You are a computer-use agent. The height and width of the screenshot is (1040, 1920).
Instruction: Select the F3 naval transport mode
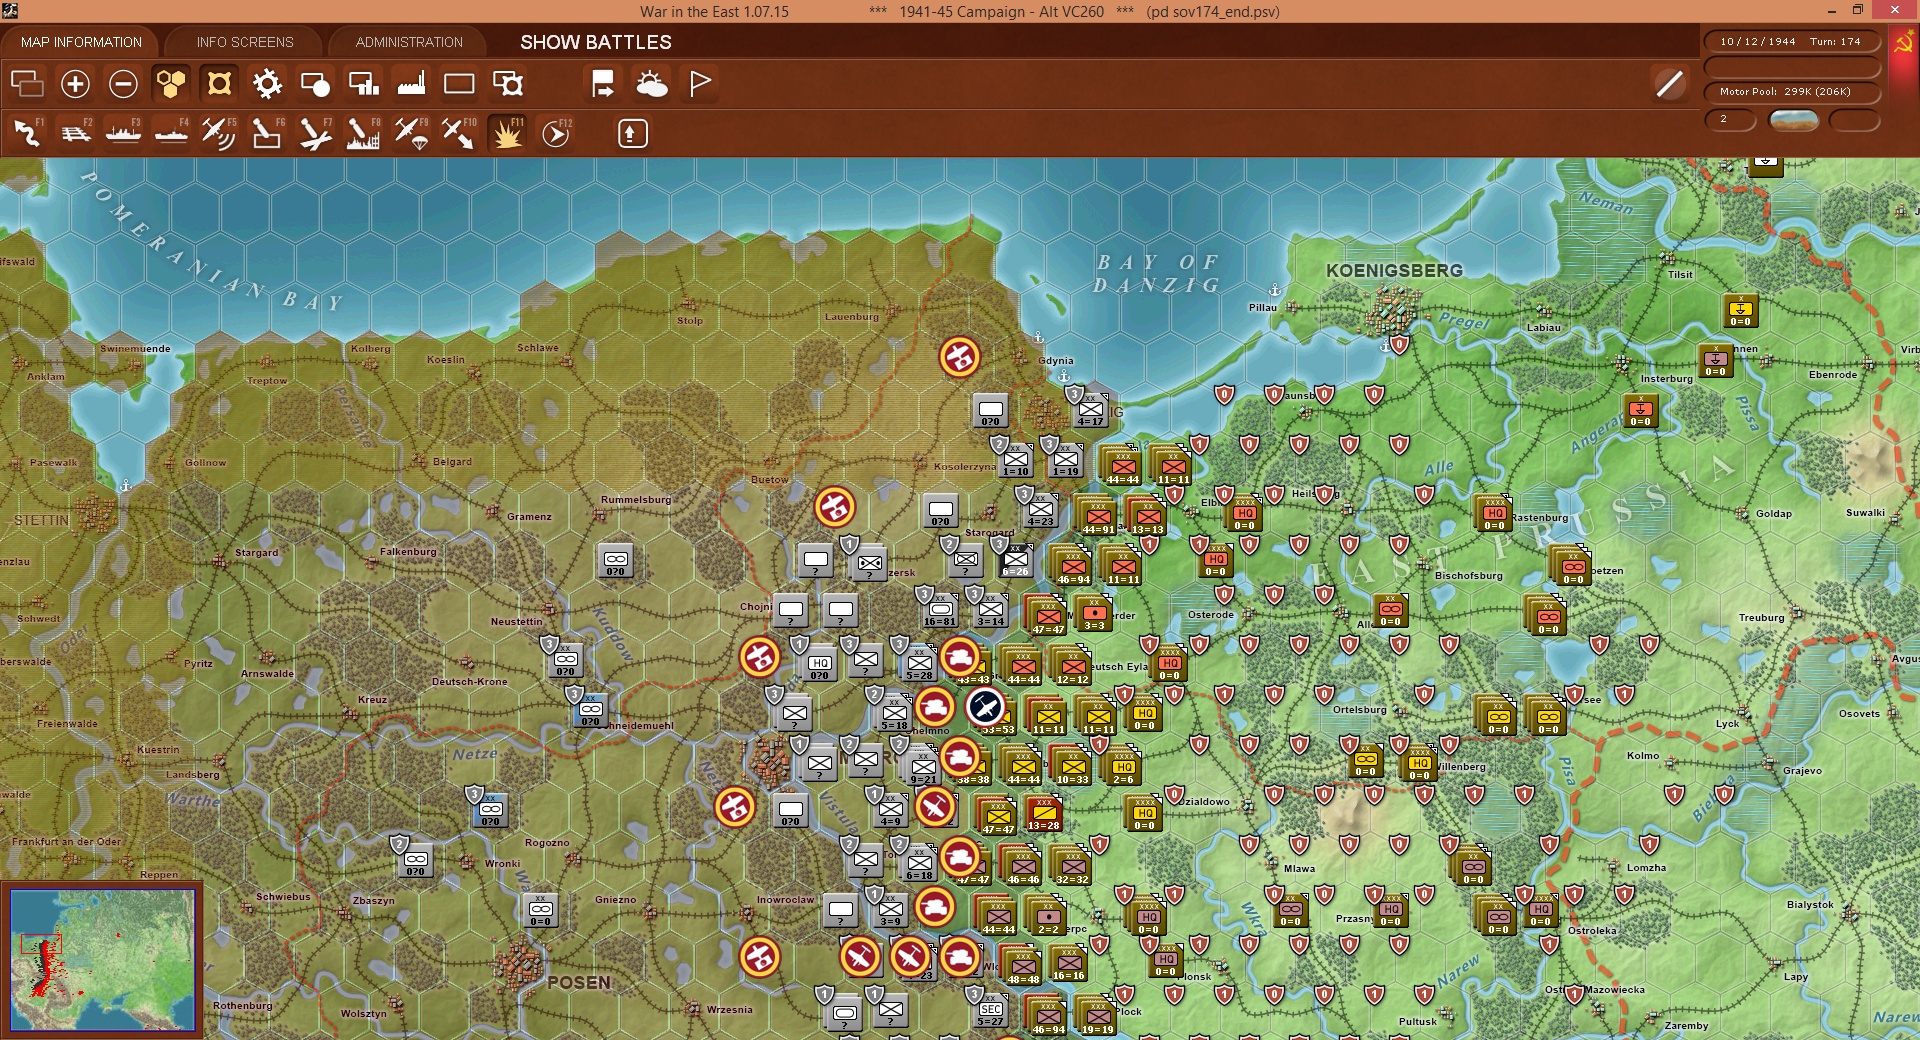click(x=123, y=133)
